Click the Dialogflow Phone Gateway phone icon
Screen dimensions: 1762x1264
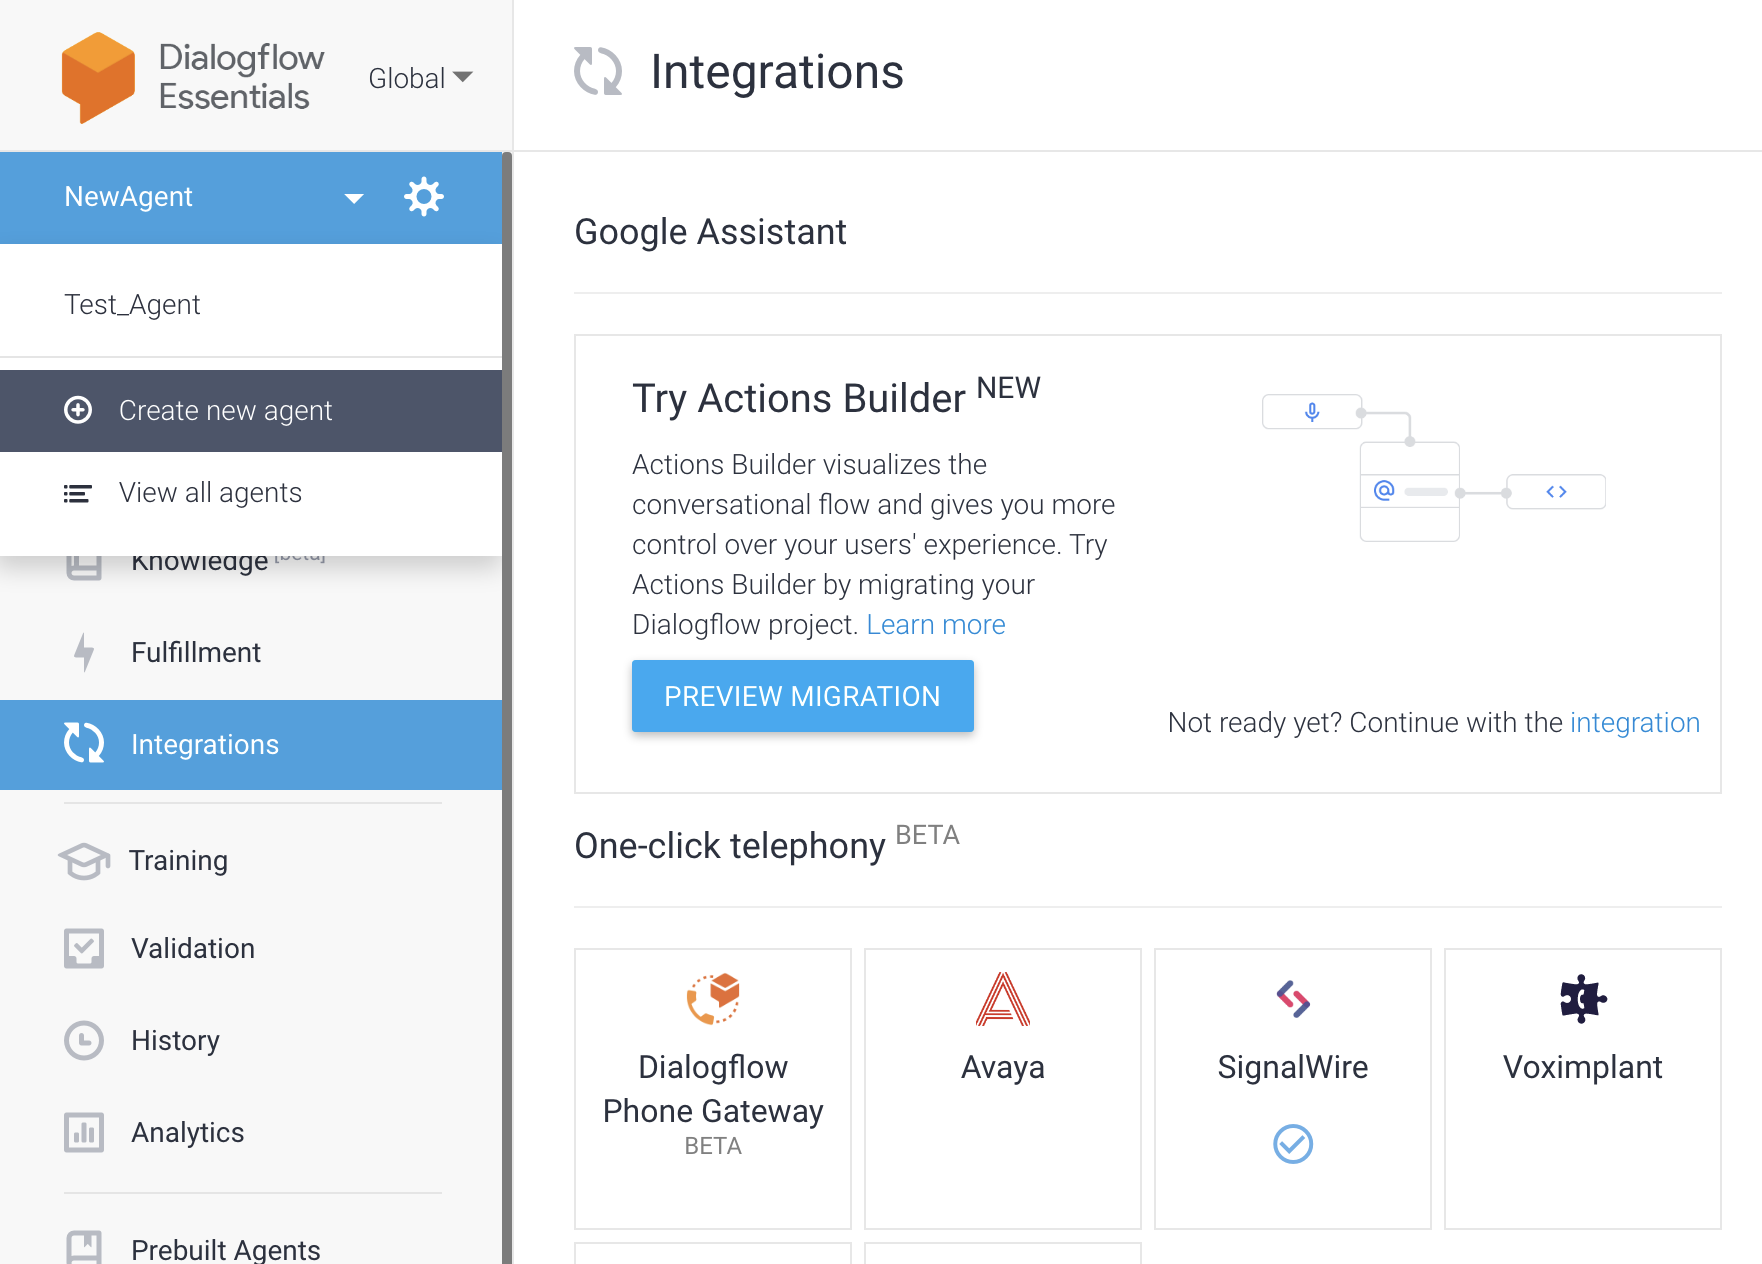point(712,998)
